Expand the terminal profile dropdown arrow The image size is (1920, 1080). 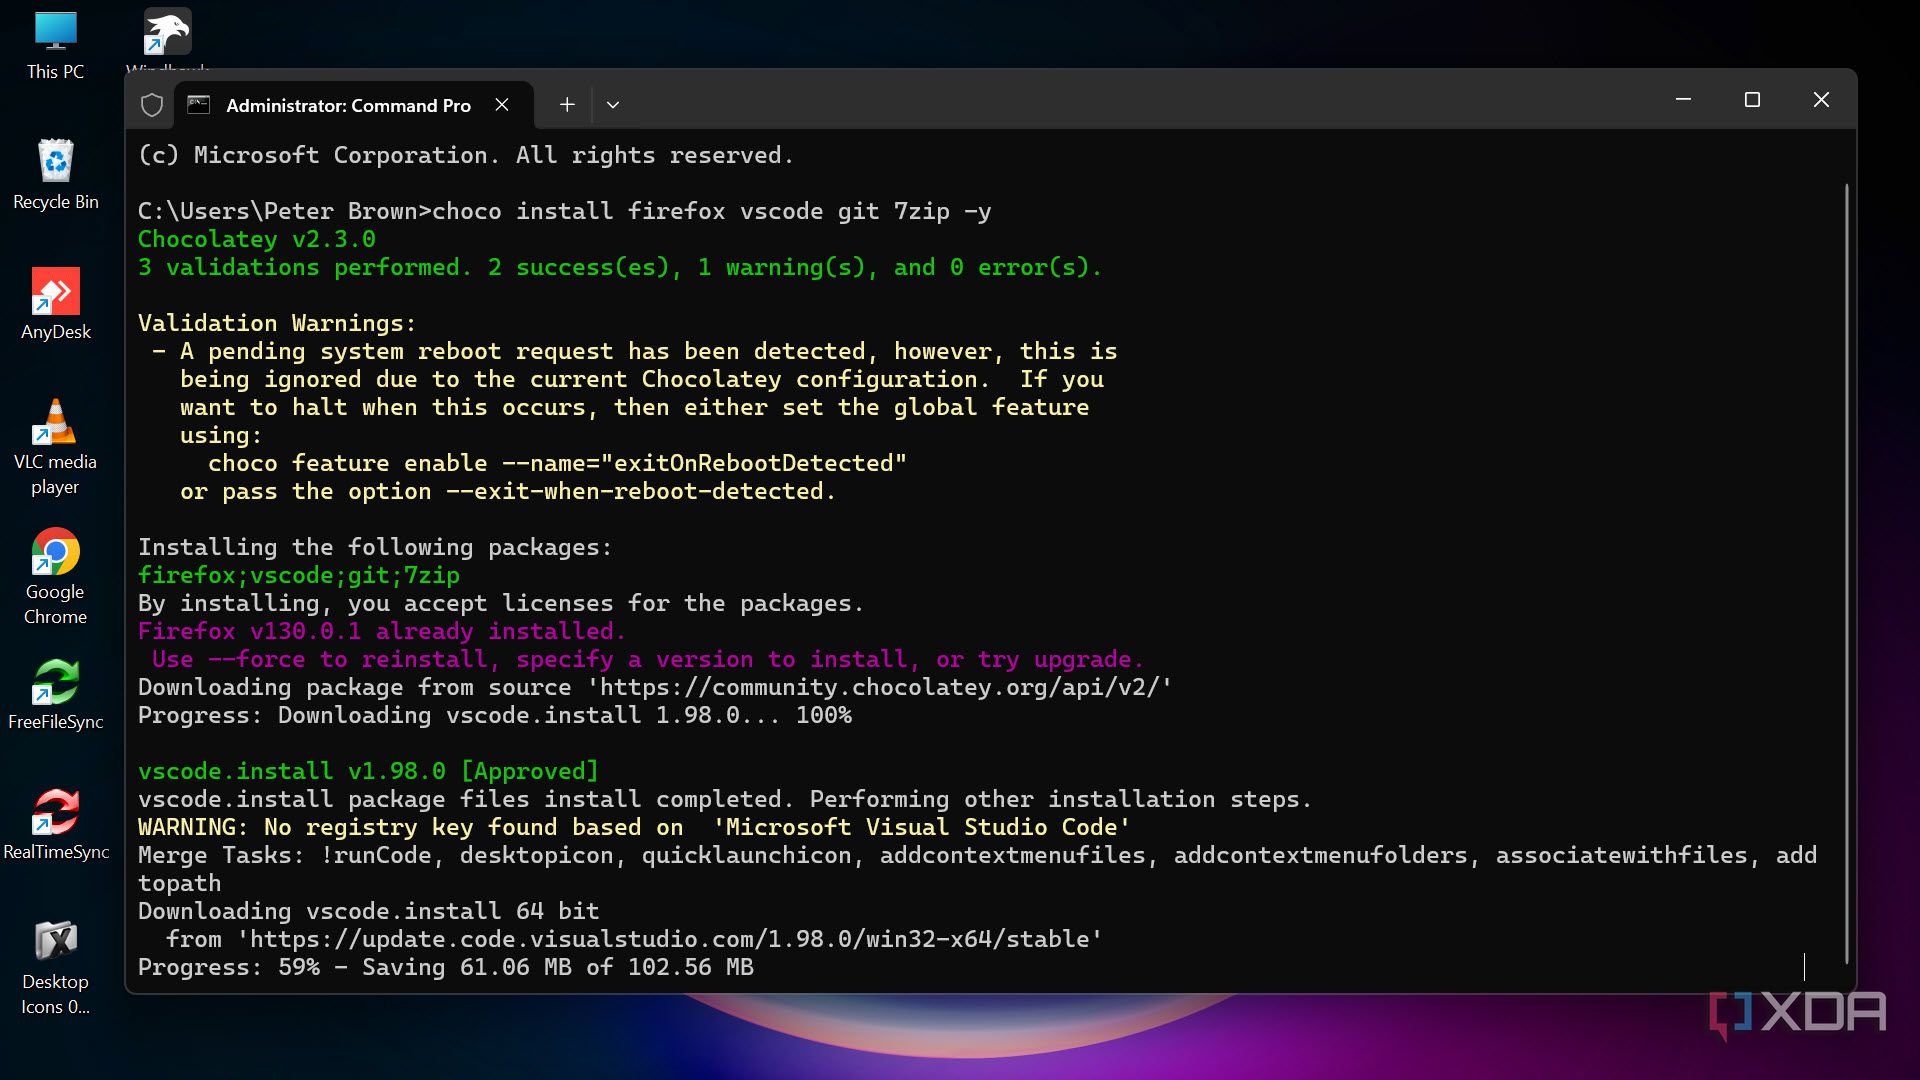[x=613, y=105]
